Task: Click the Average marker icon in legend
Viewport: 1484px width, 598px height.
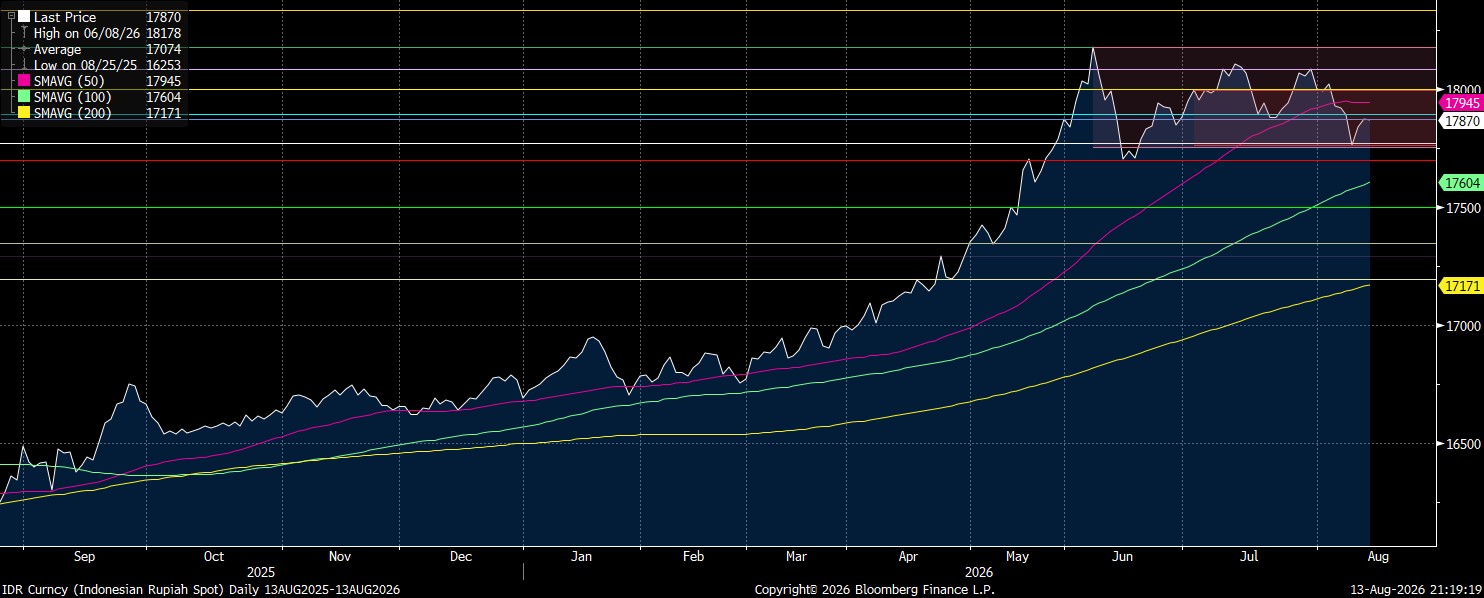Action: [24, 49]
